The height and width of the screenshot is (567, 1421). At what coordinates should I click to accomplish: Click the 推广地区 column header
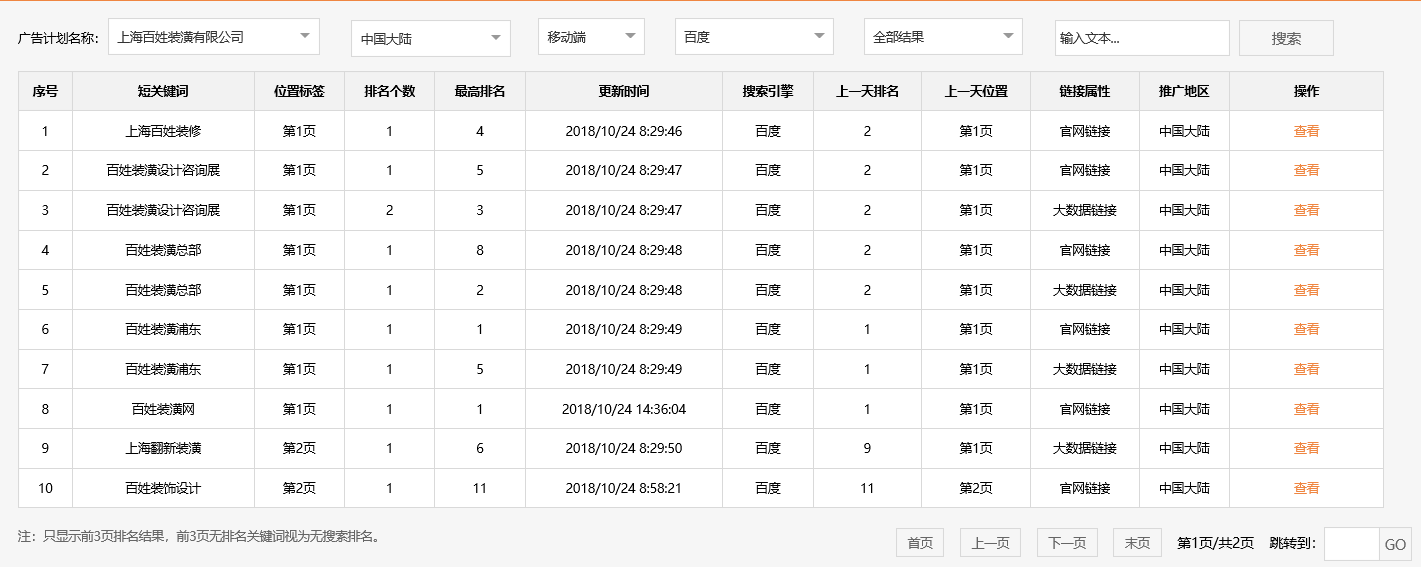pyautogui.click(x=1184, y=91)
